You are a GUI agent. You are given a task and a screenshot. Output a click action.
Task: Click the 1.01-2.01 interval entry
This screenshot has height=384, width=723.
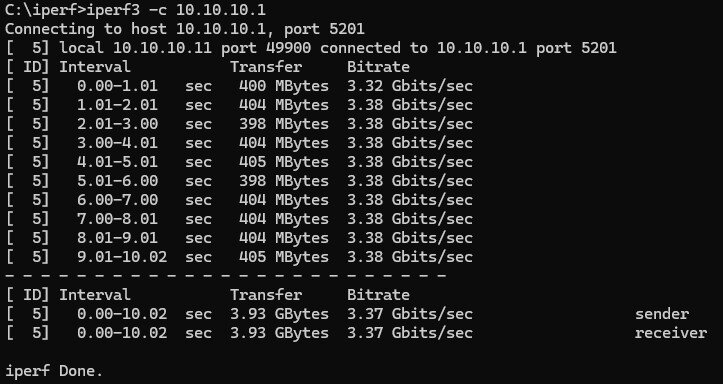(x=117, y=105)
